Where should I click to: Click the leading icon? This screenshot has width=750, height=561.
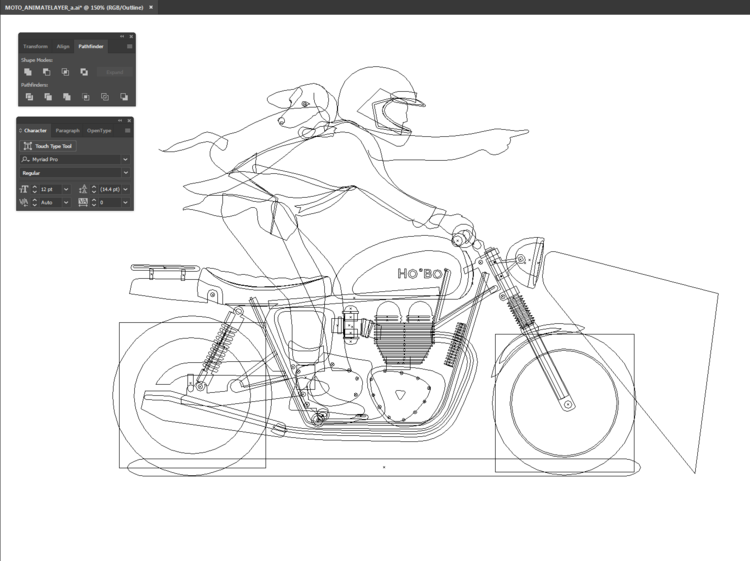[83, 189]
